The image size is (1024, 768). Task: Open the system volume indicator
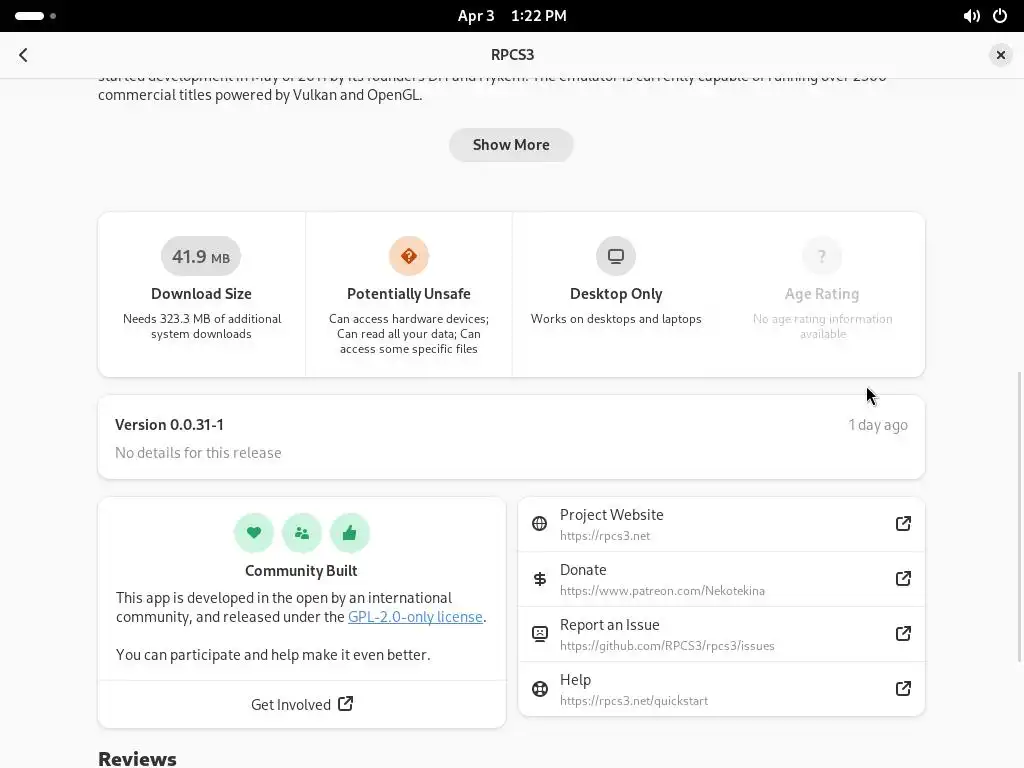click(x=971, y=16)
